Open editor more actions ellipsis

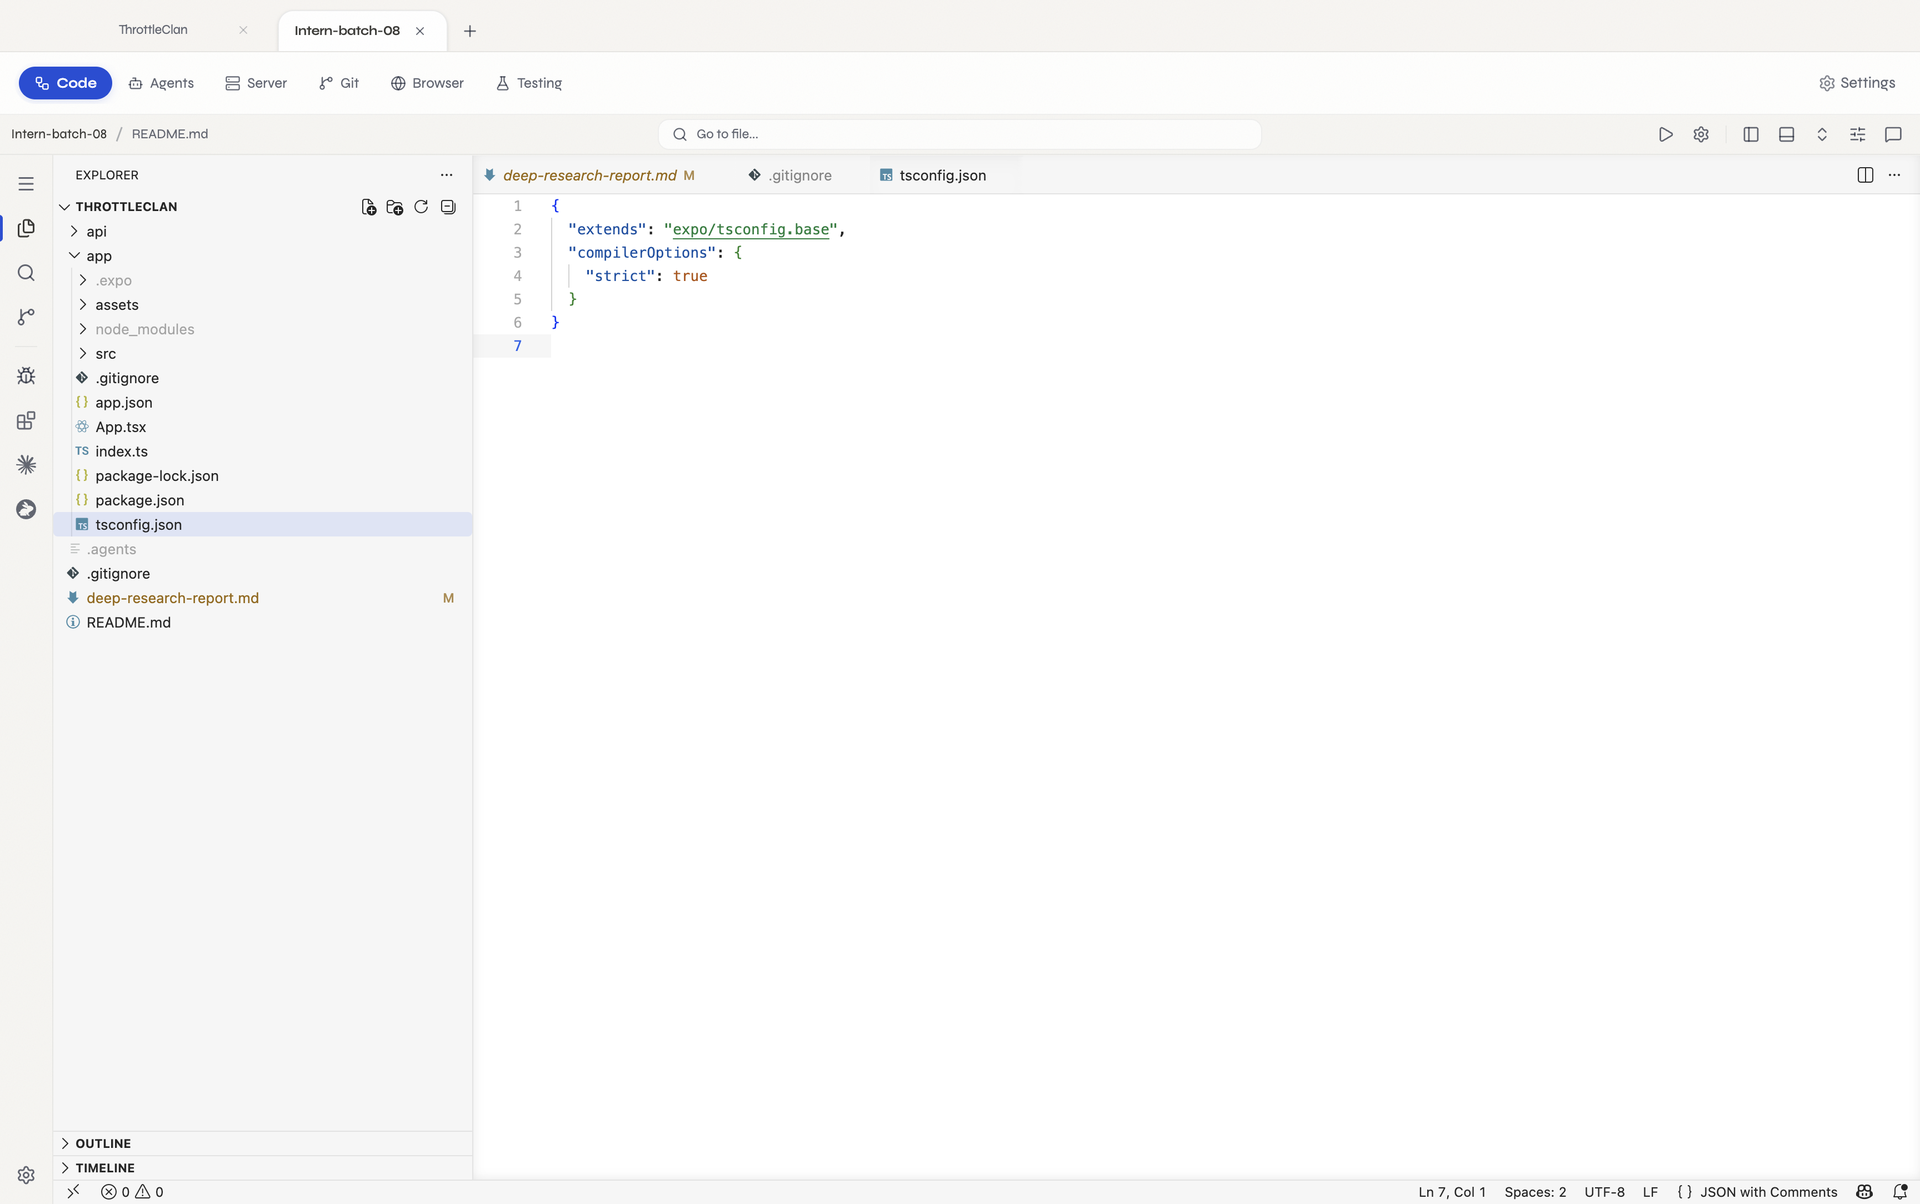[1894, 175]
